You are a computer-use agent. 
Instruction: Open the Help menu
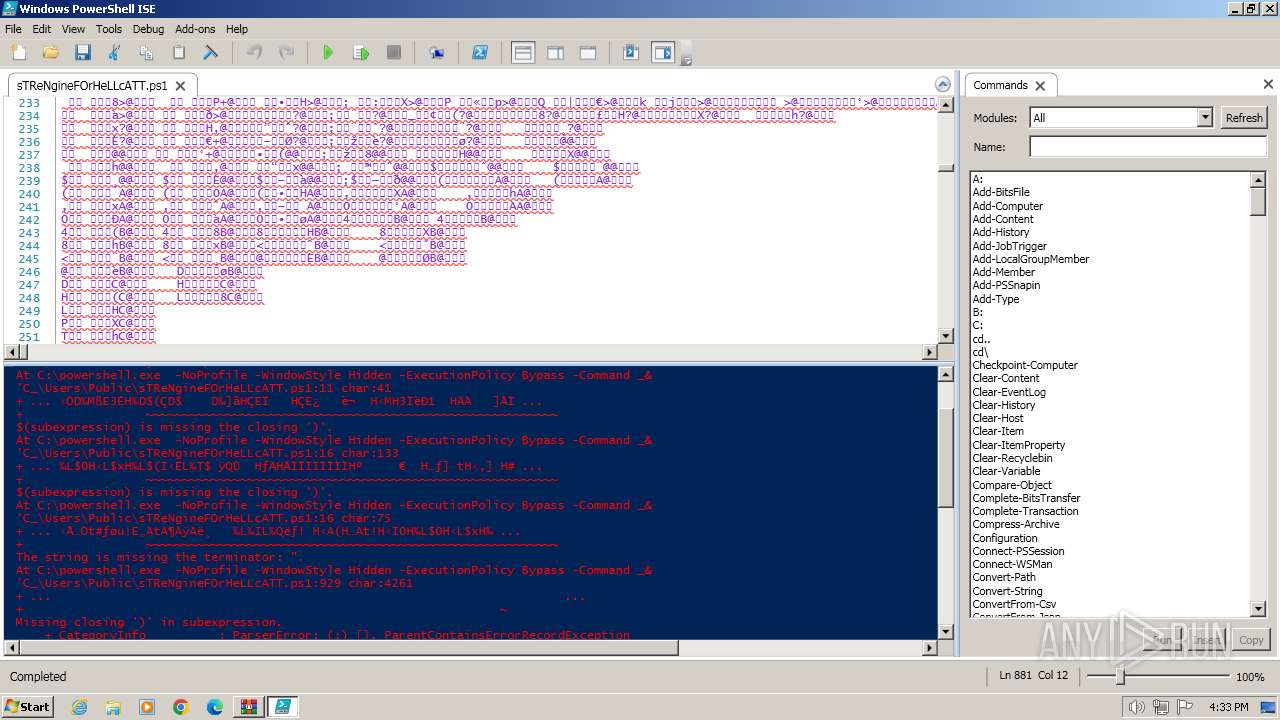point(237,29)
